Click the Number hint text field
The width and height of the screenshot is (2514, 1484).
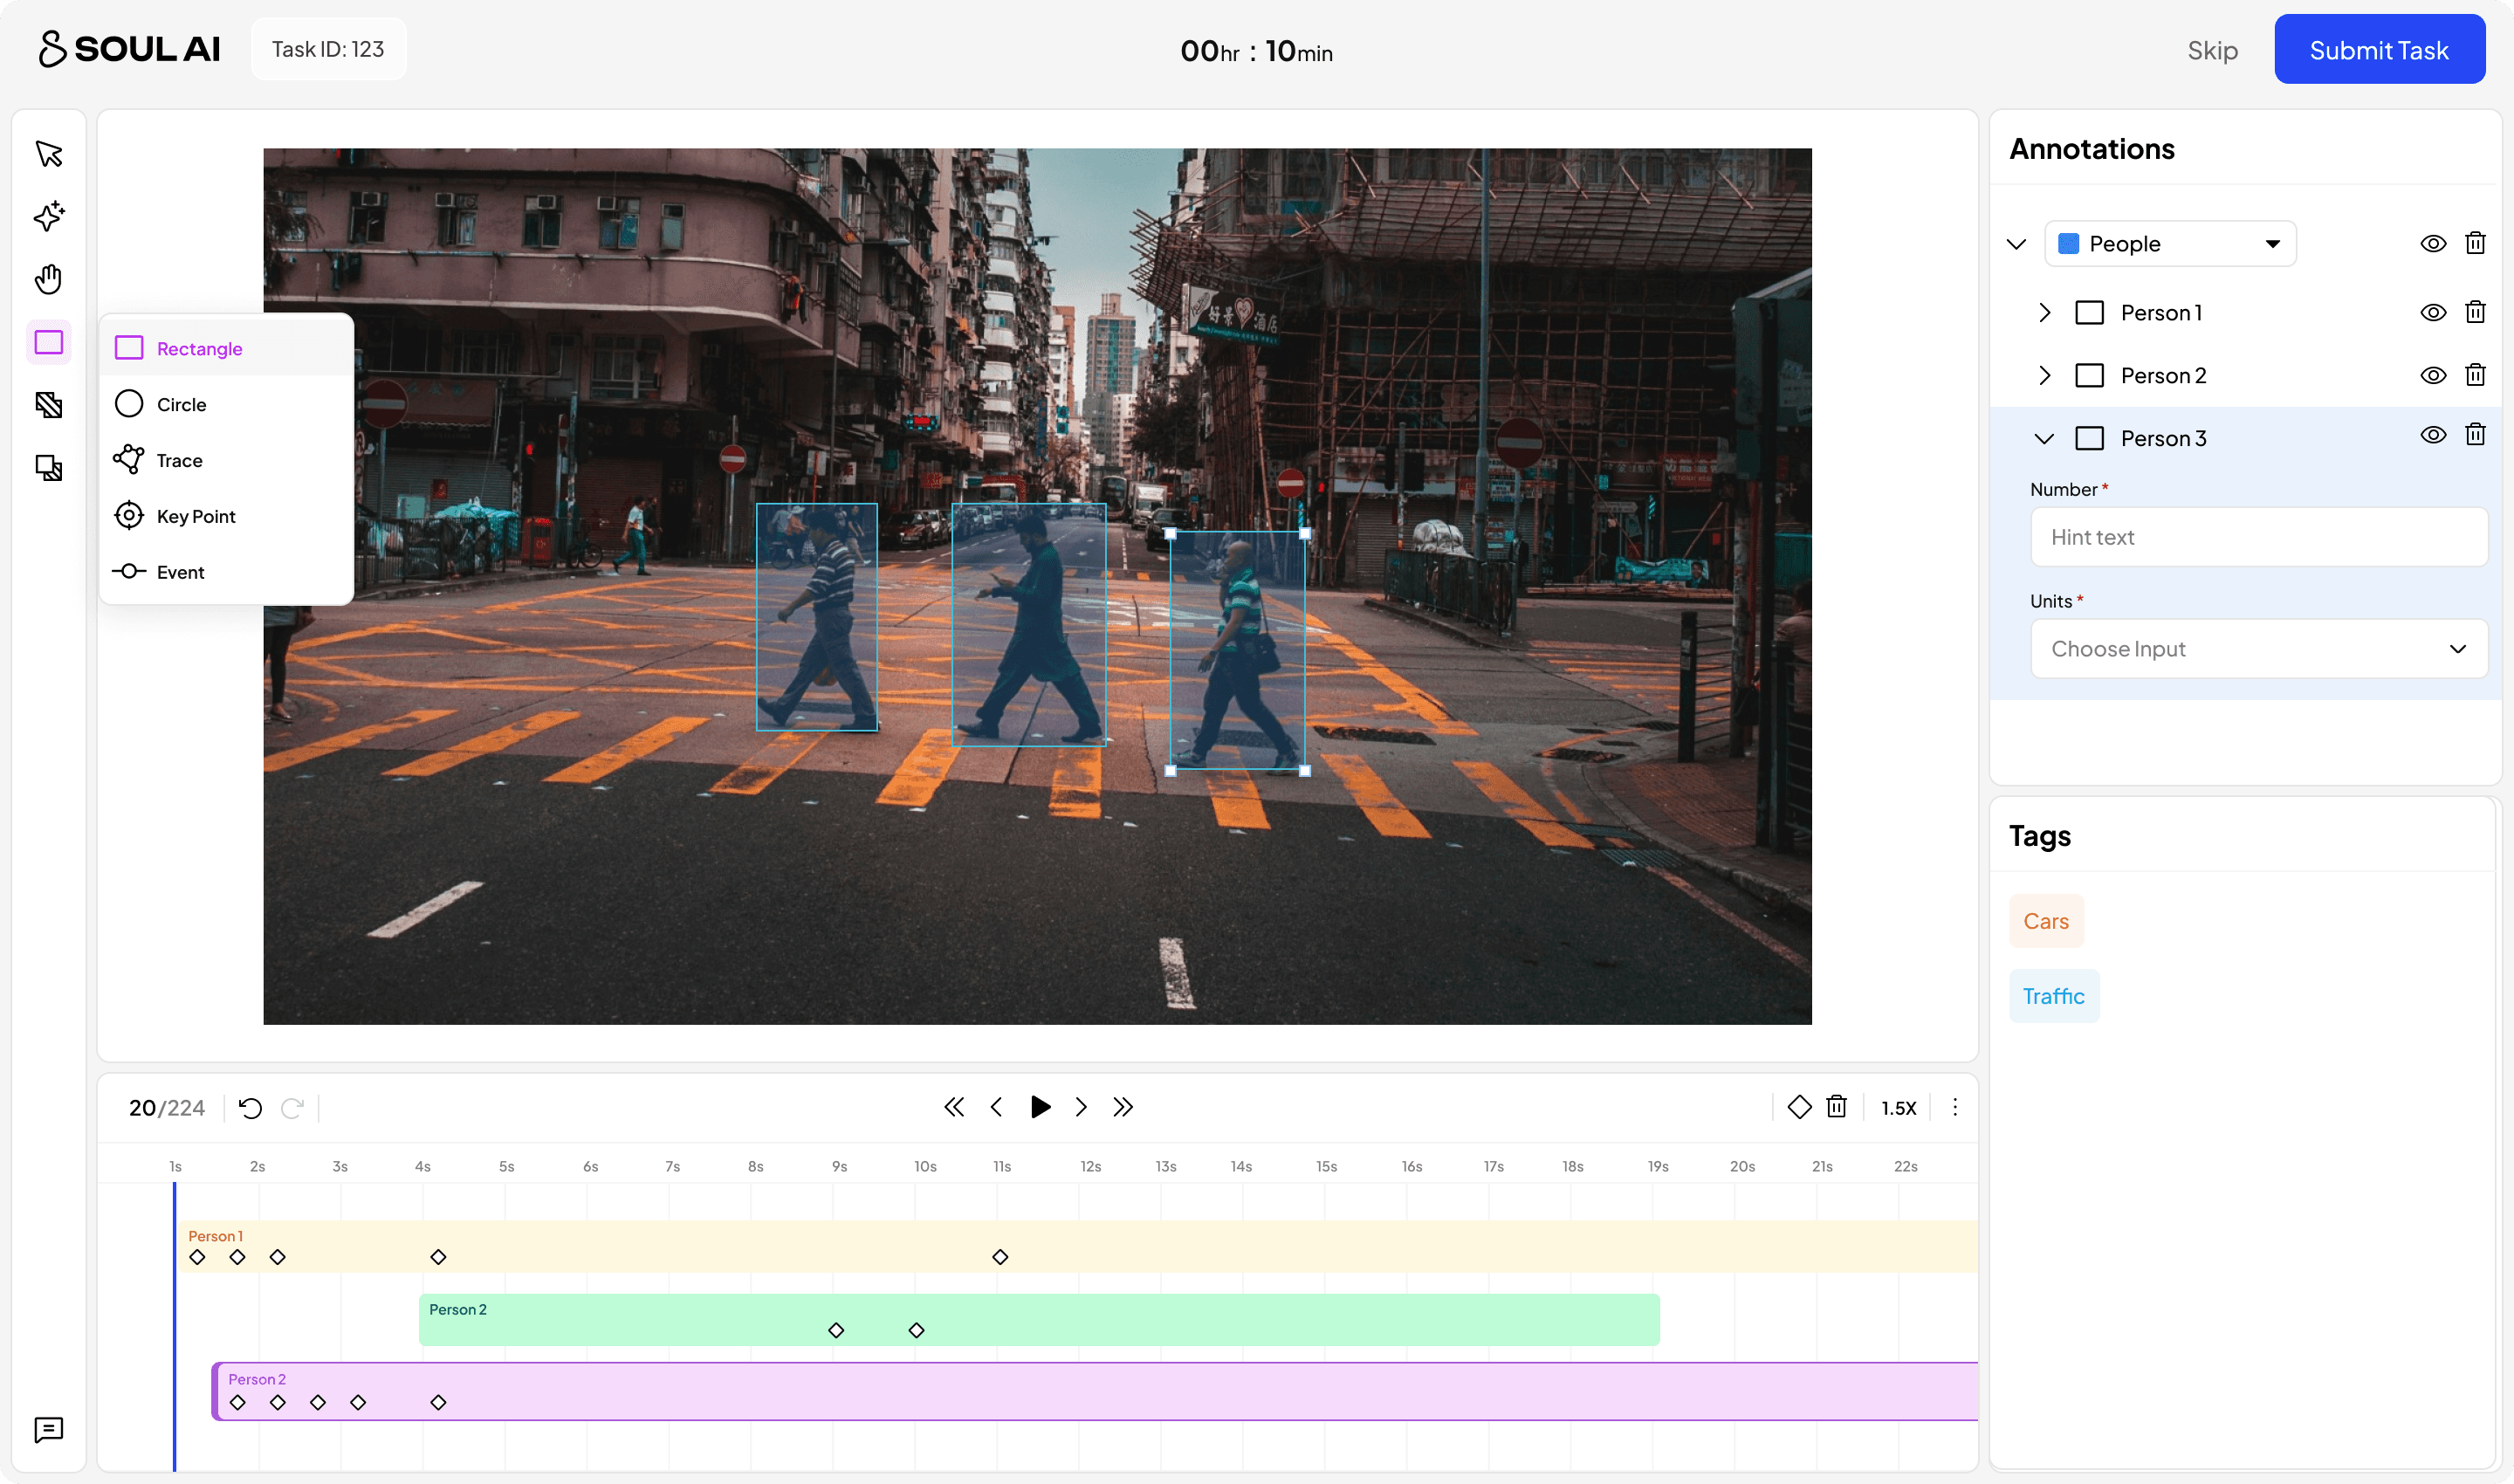(2258, 537)
